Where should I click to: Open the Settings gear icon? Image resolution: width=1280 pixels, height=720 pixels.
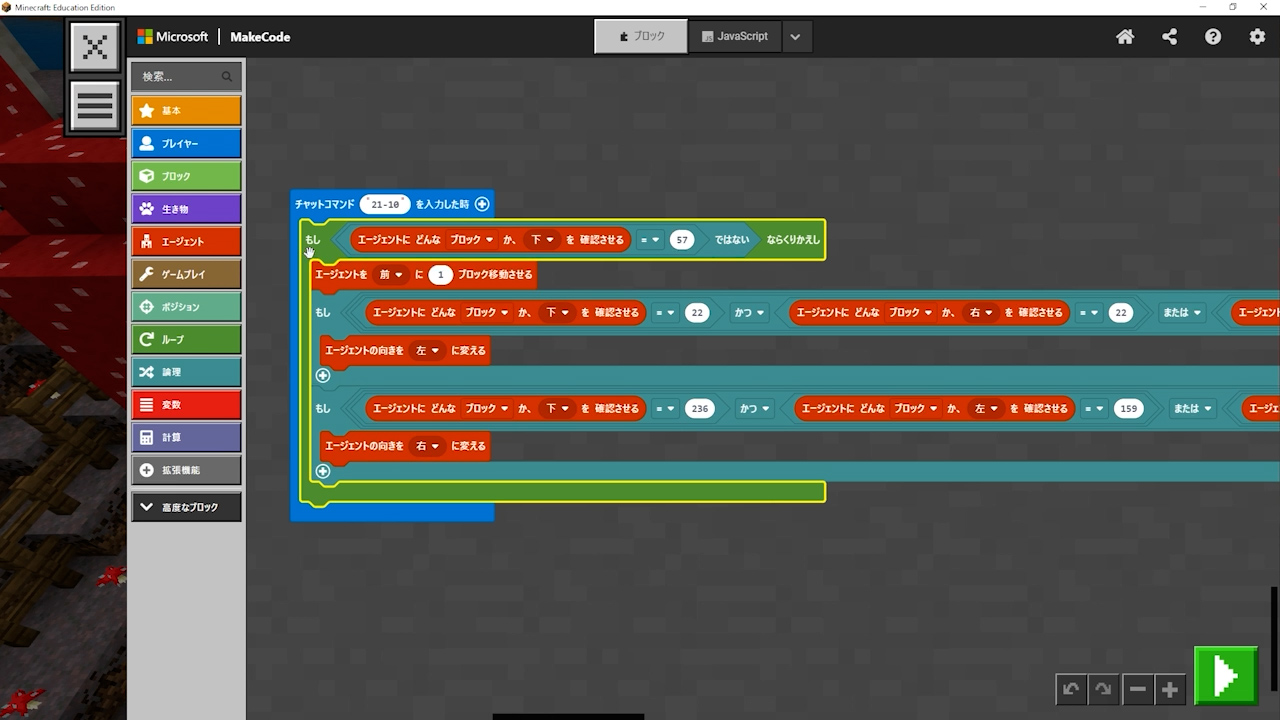[1257, 37]
